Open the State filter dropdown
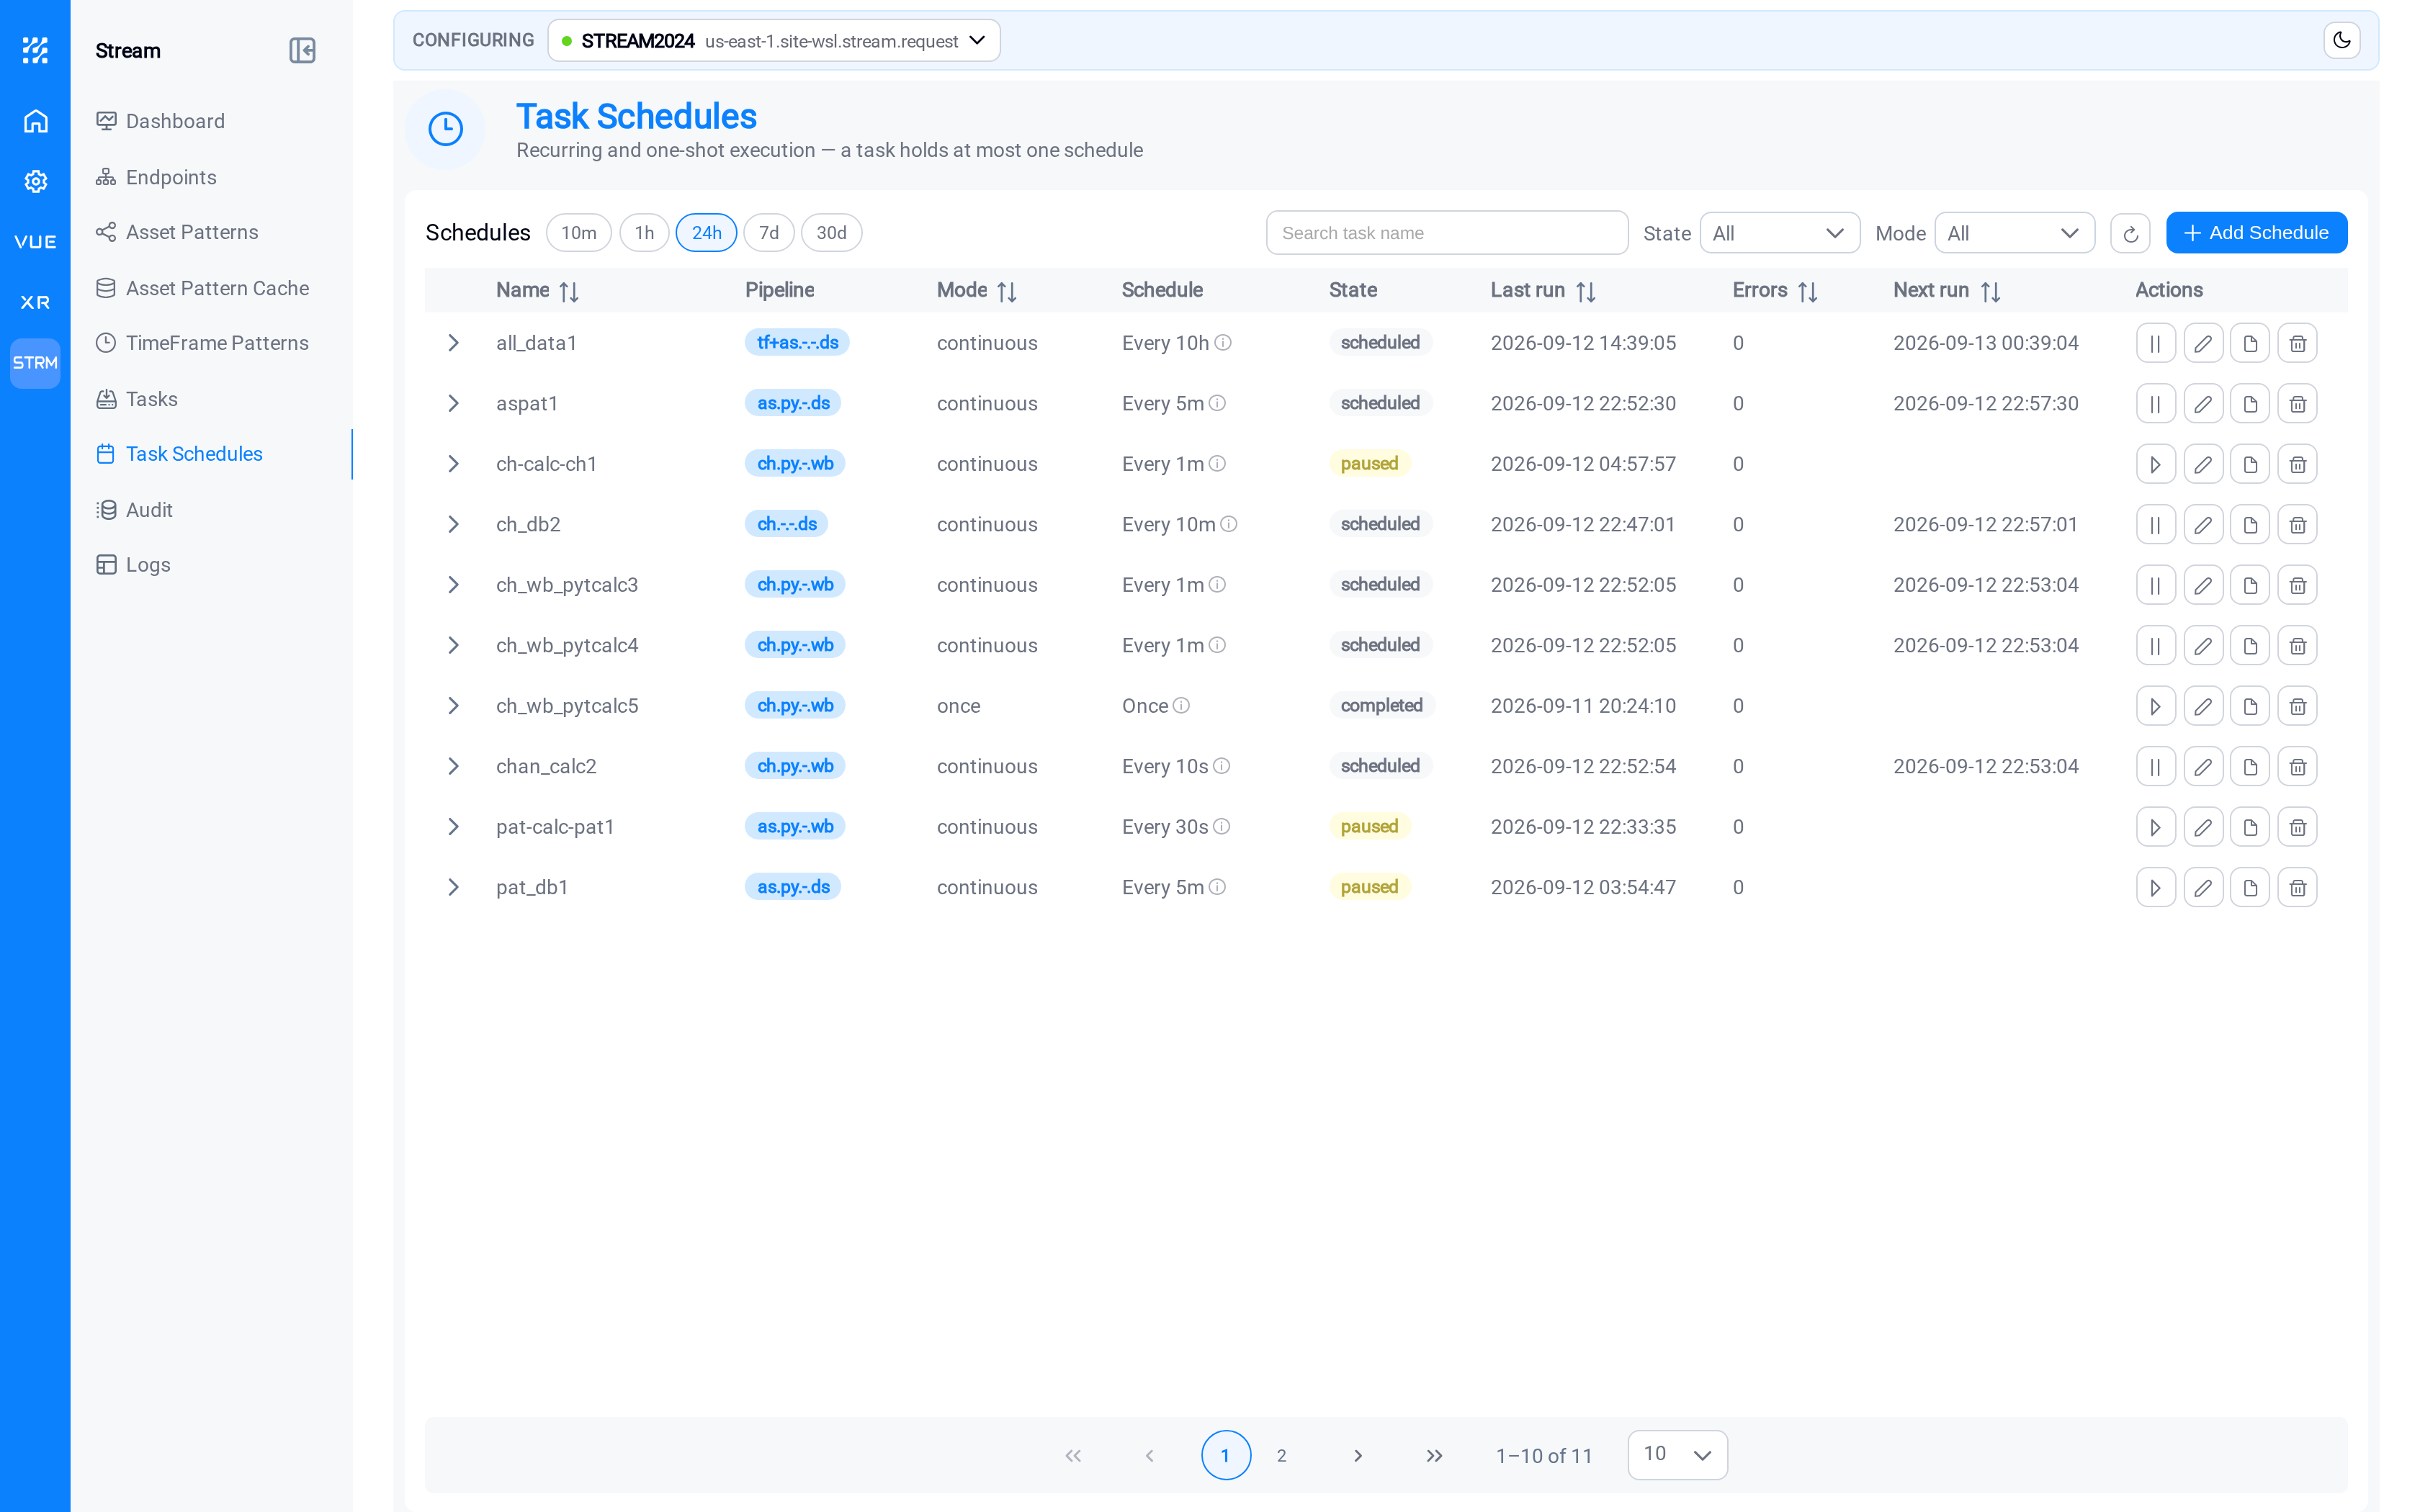The height and width of the screenshot is (1512, 2420). [1779, 233]
